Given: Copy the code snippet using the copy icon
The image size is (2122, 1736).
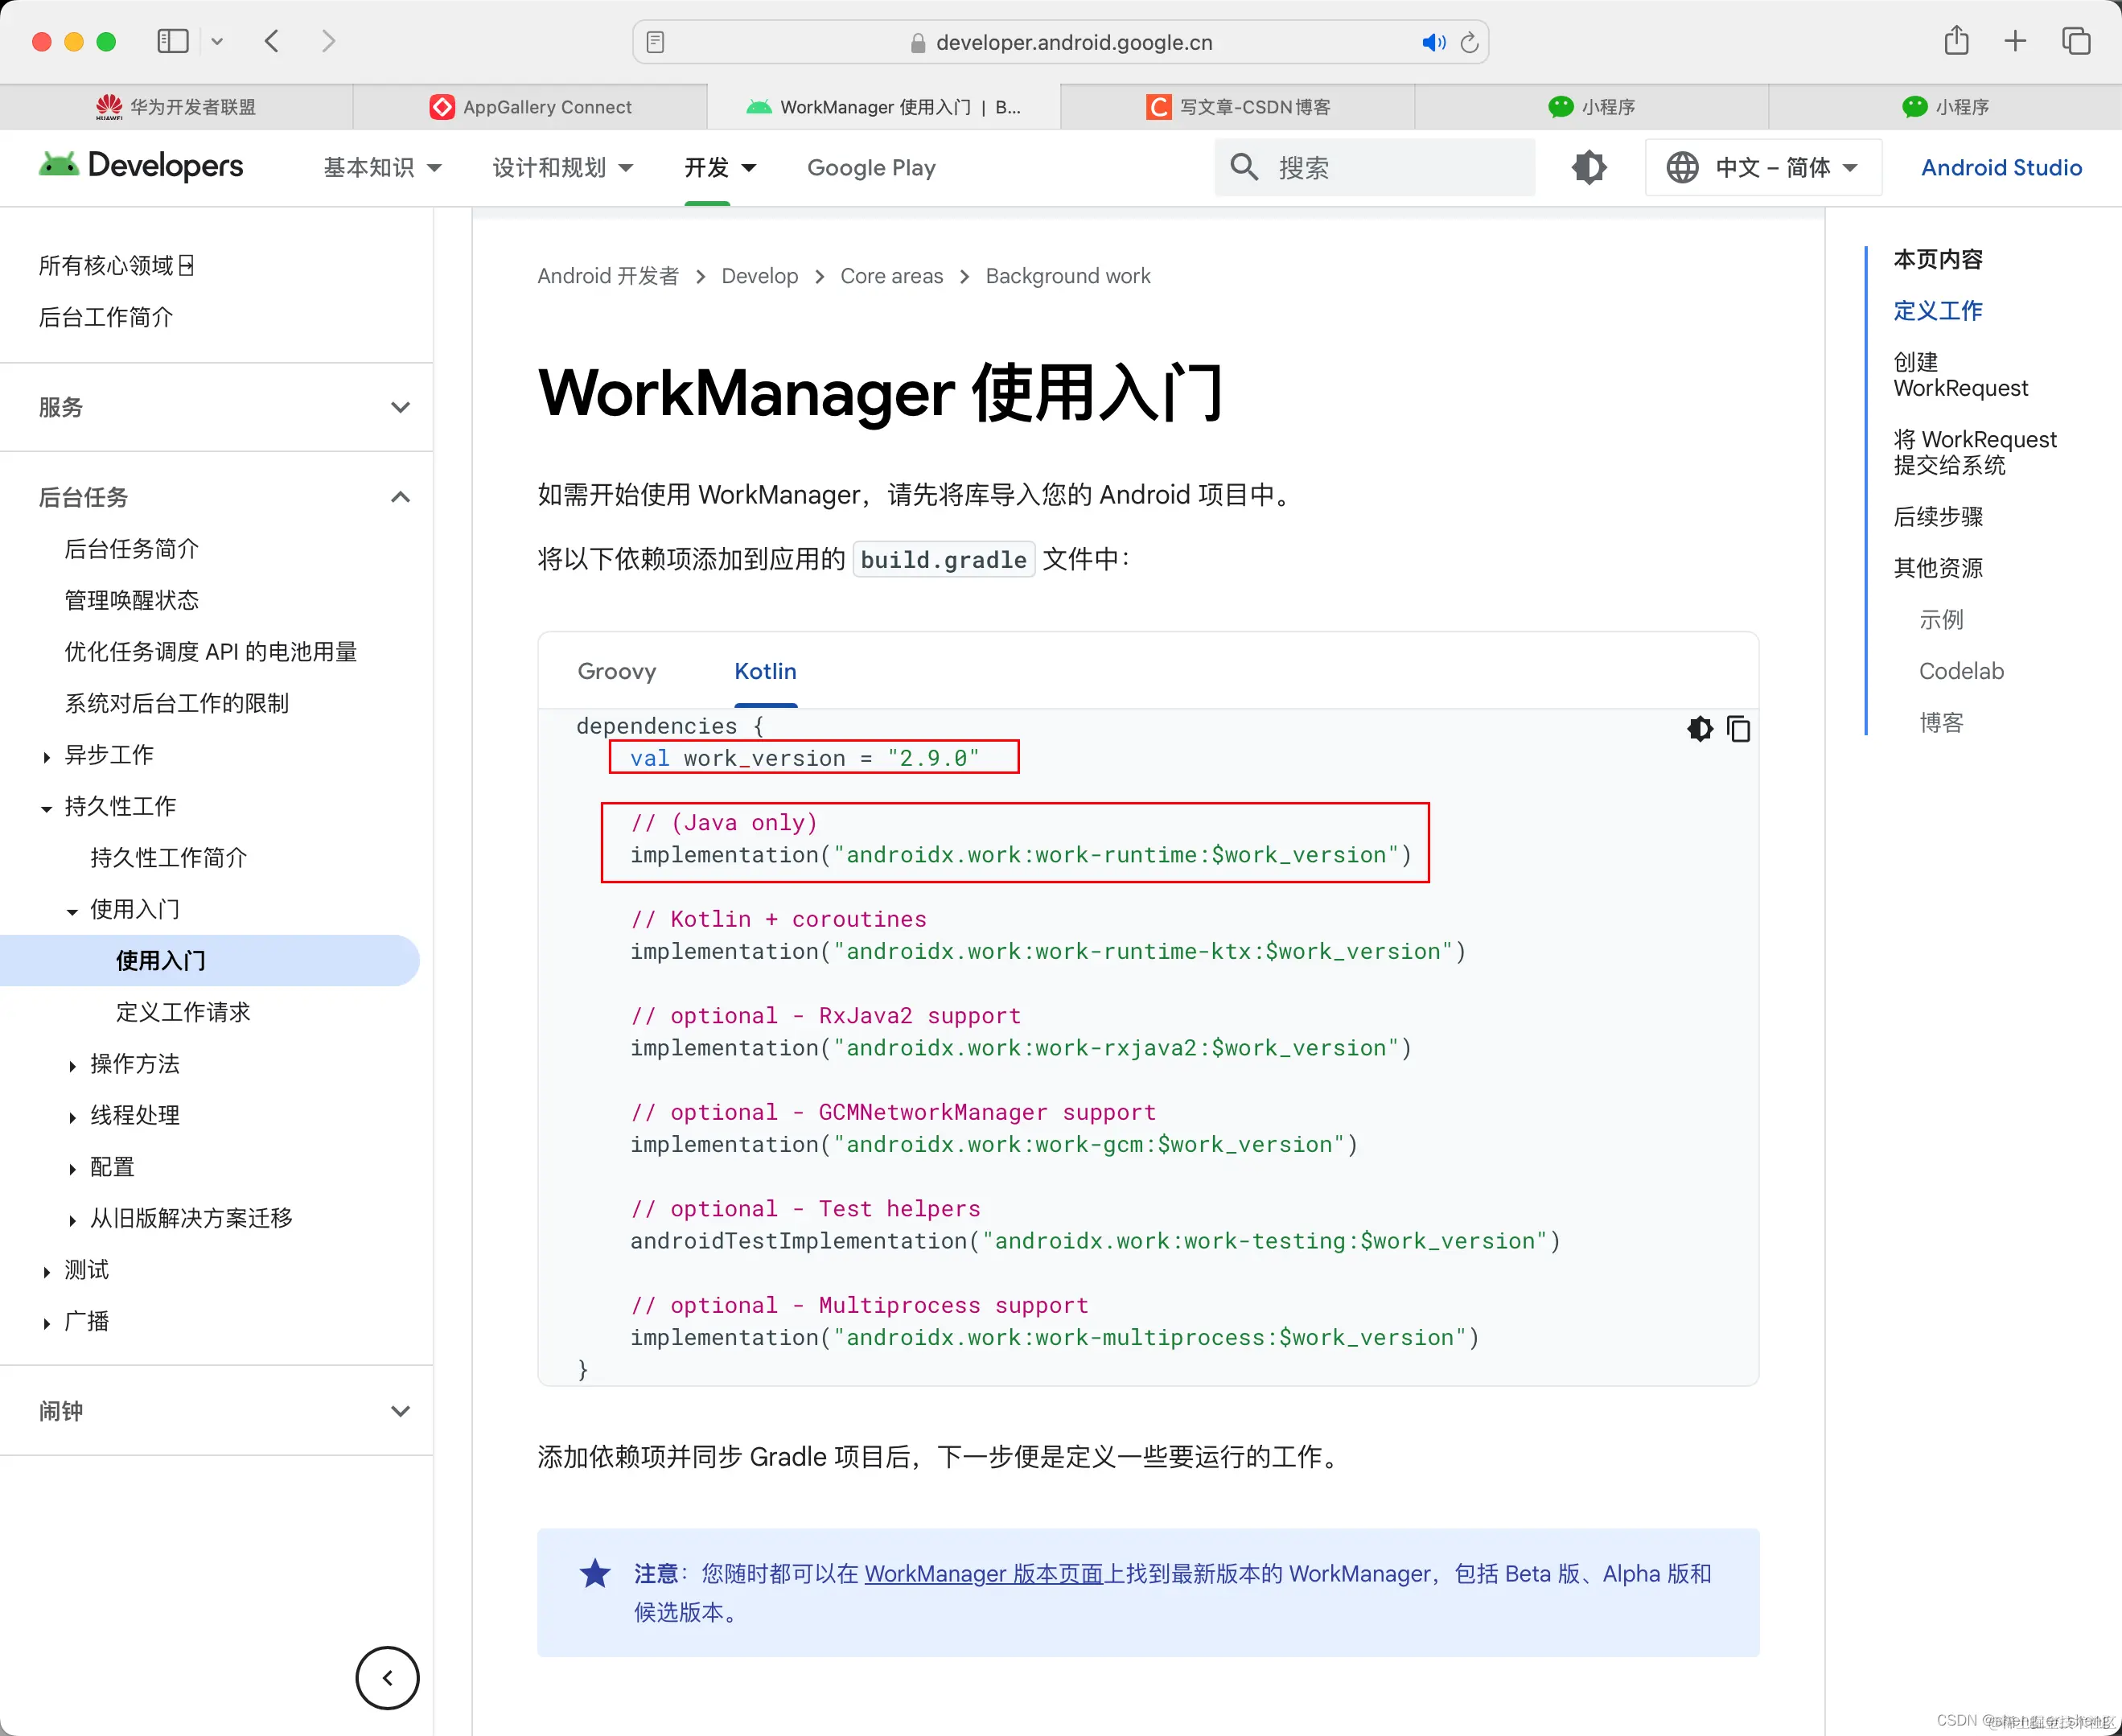Looking at the screenshot, I should click(x=1739, y=729).
